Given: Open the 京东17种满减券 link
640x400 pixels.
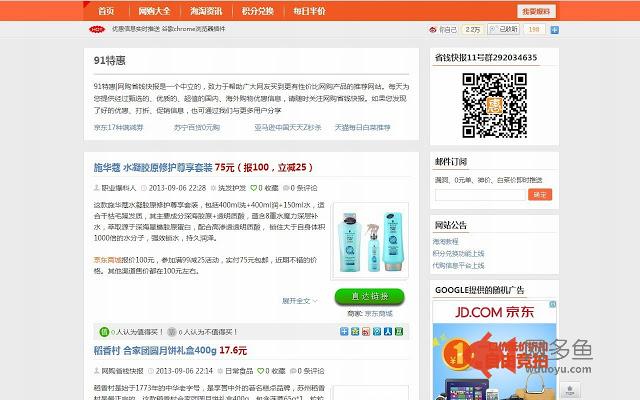Looking at the screenshot, I should (x=118, y=127).
